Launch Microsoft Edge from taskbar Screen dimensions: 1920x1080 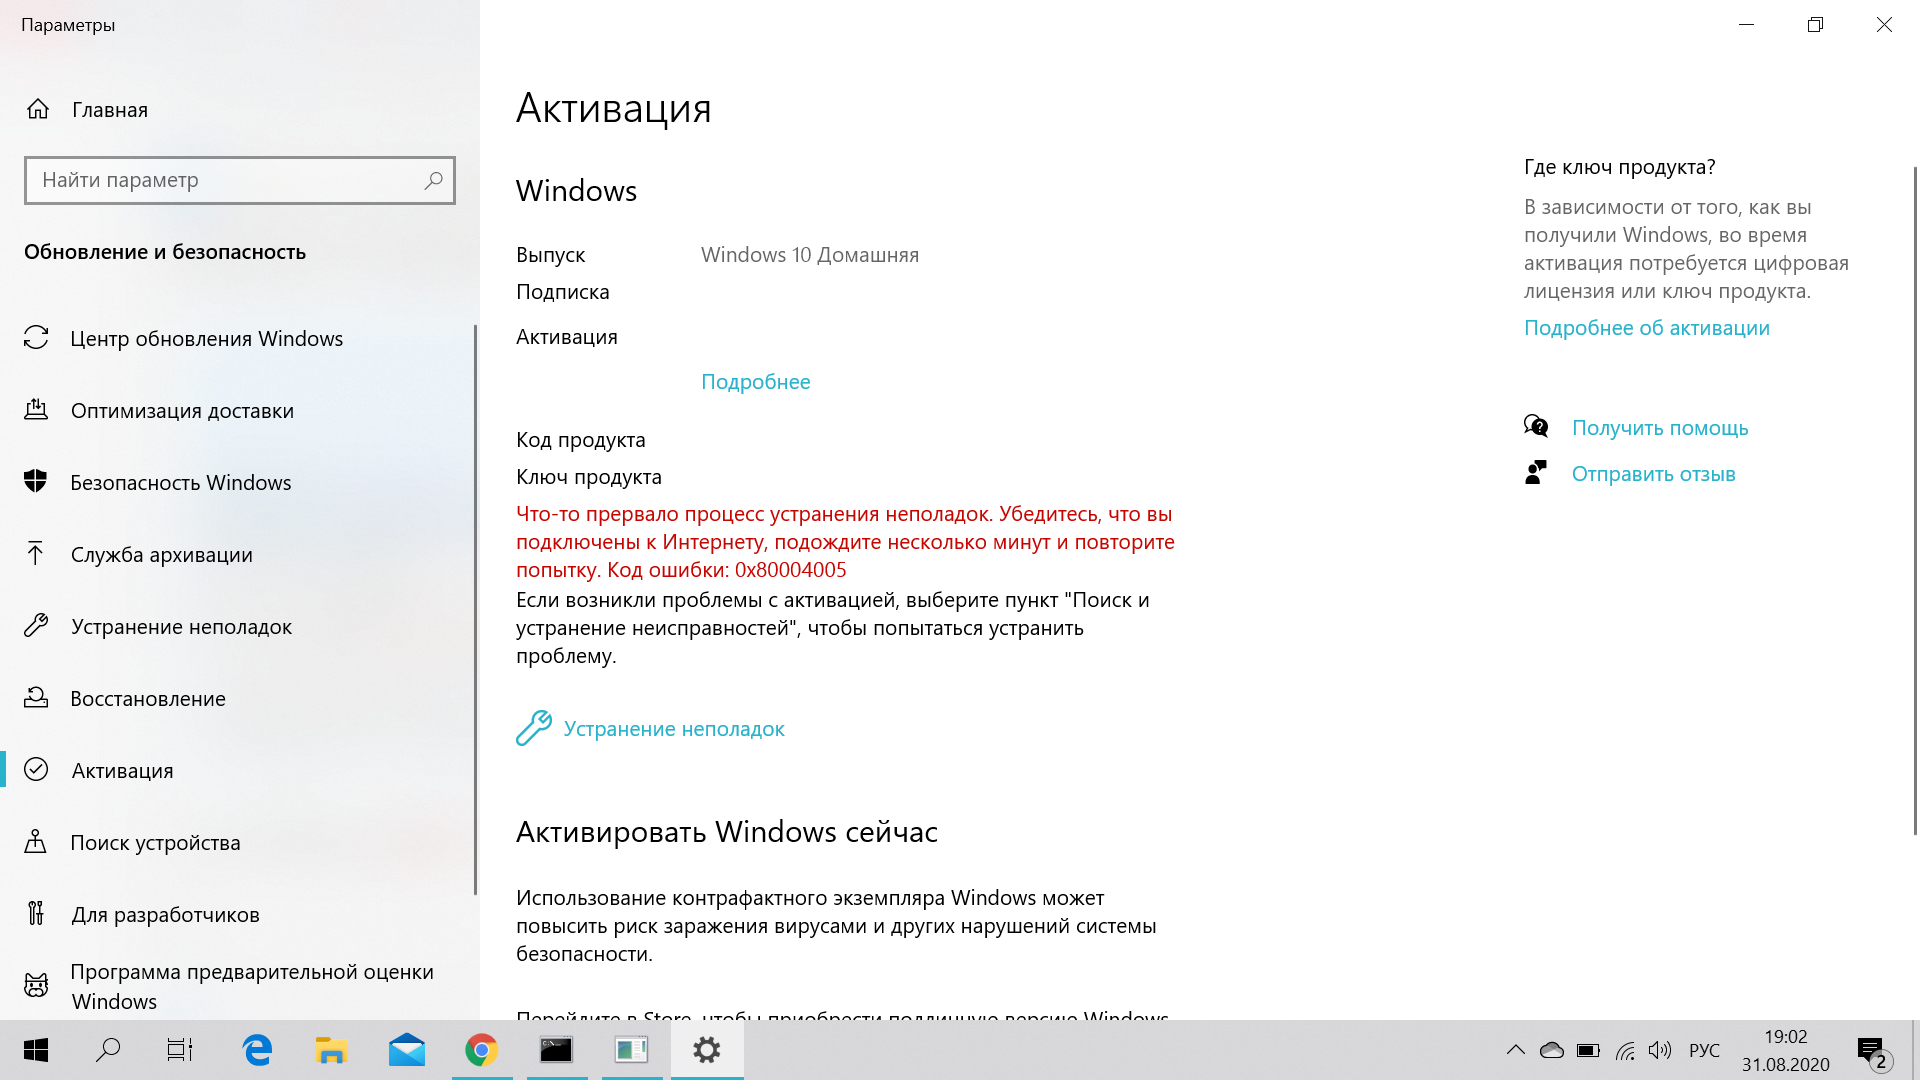pos(257,1050)
